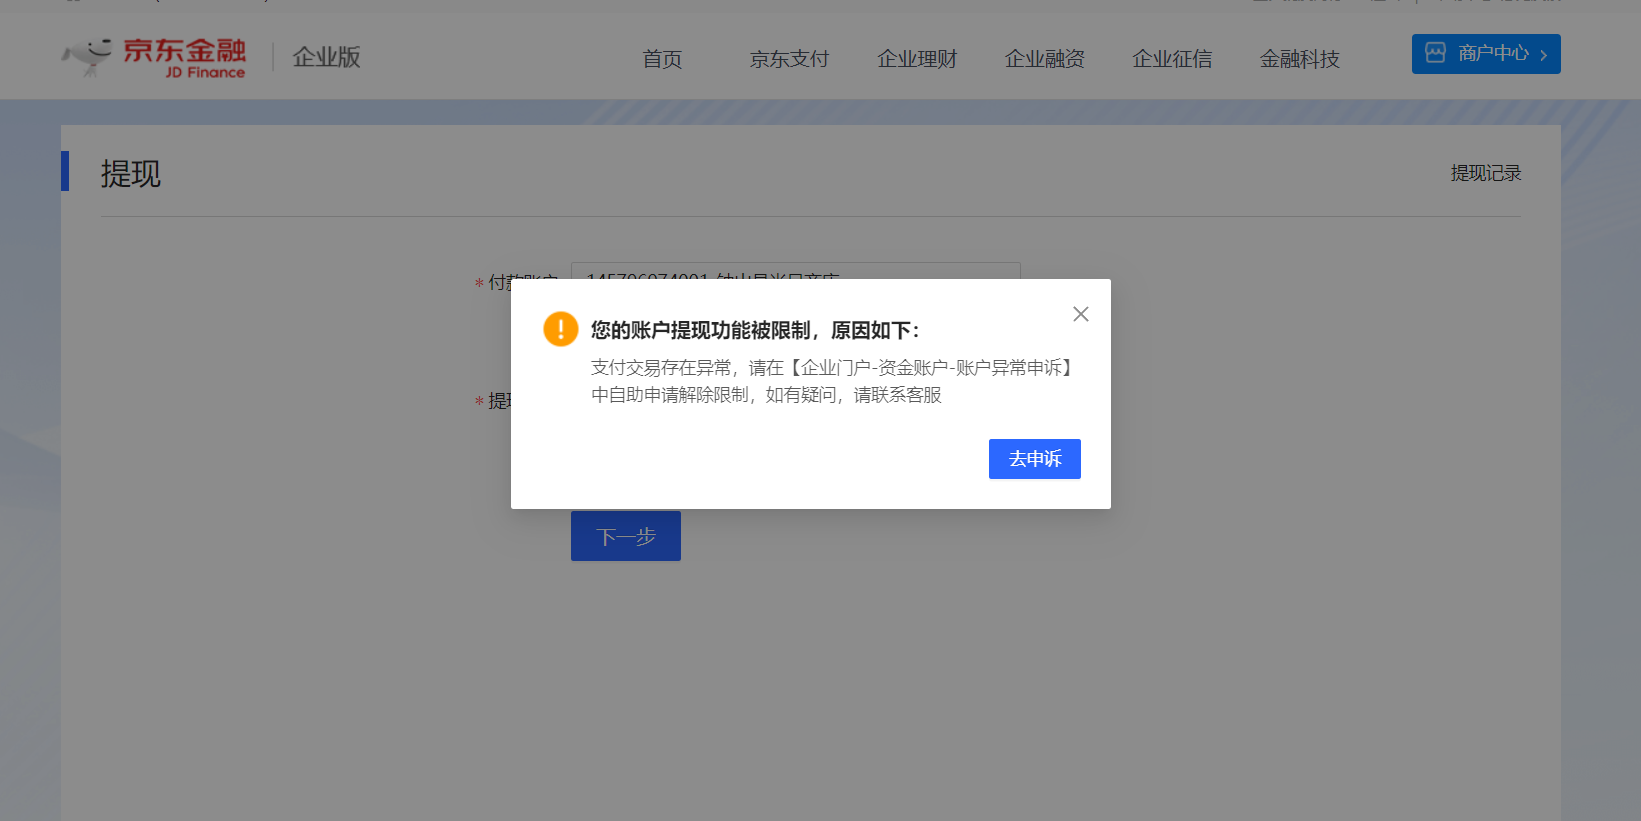Open the 提现记录 withdrawal records link
The height and width of the screenshot is (821, 1641).
pyautogui.click(x=1485, y=173)
